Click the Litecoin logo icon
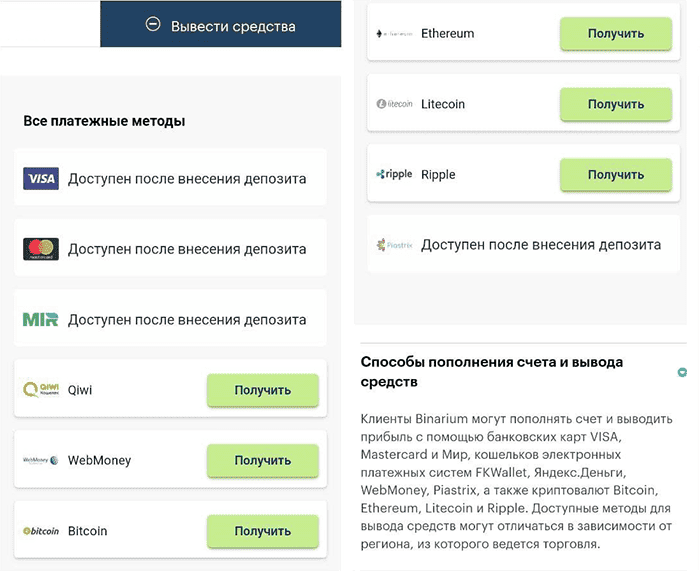 click(394, 104)
